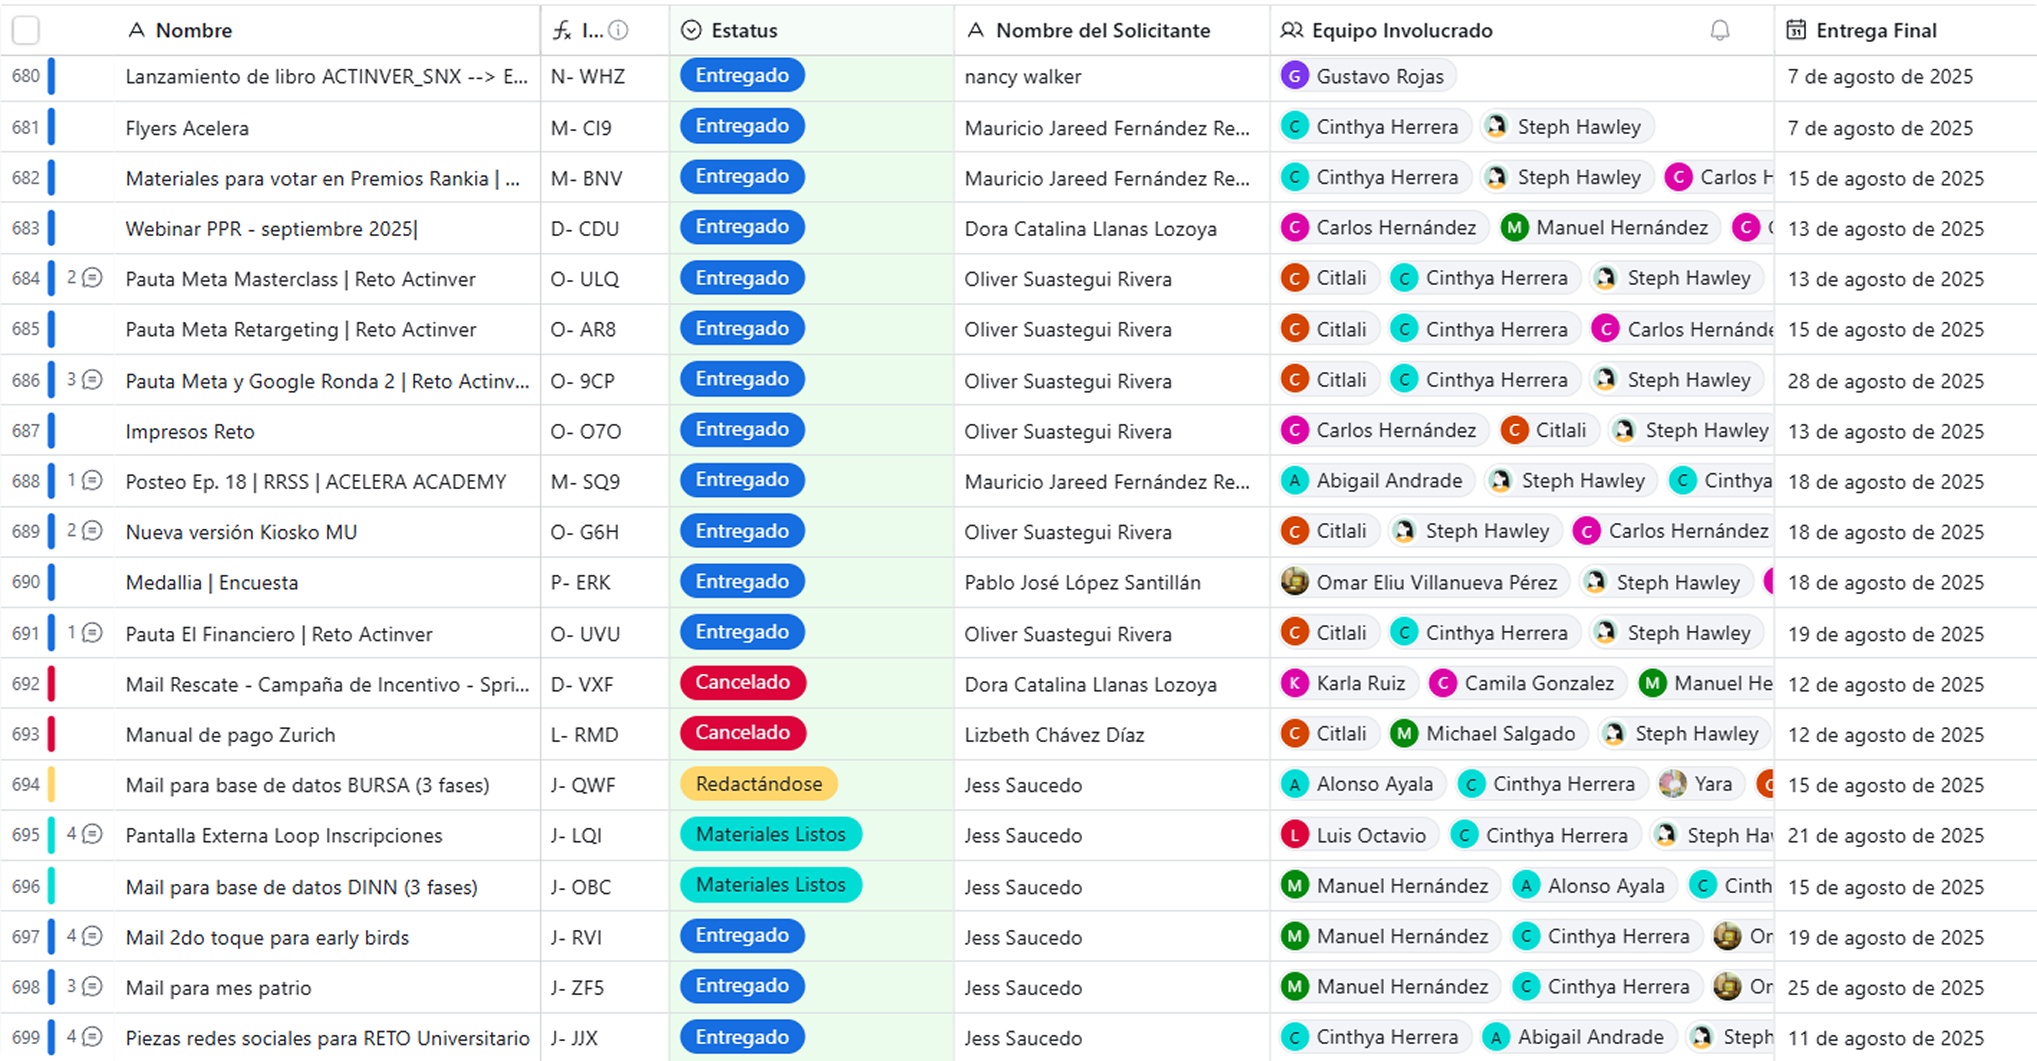This screenshot has height=1061, width=2037.
Task: Click Materiales Listos status on row 696
Action: click(x=770, y=885)
